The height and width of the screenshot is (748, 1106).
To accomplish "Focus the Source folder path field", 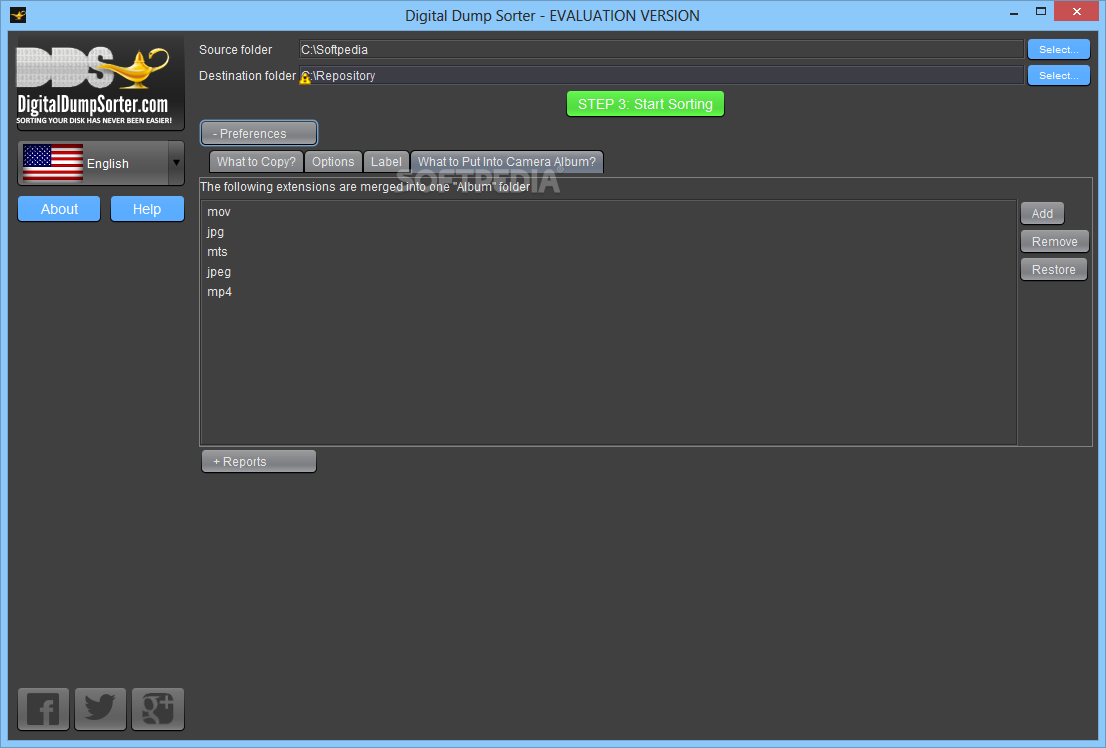I will tap(661, 49).
